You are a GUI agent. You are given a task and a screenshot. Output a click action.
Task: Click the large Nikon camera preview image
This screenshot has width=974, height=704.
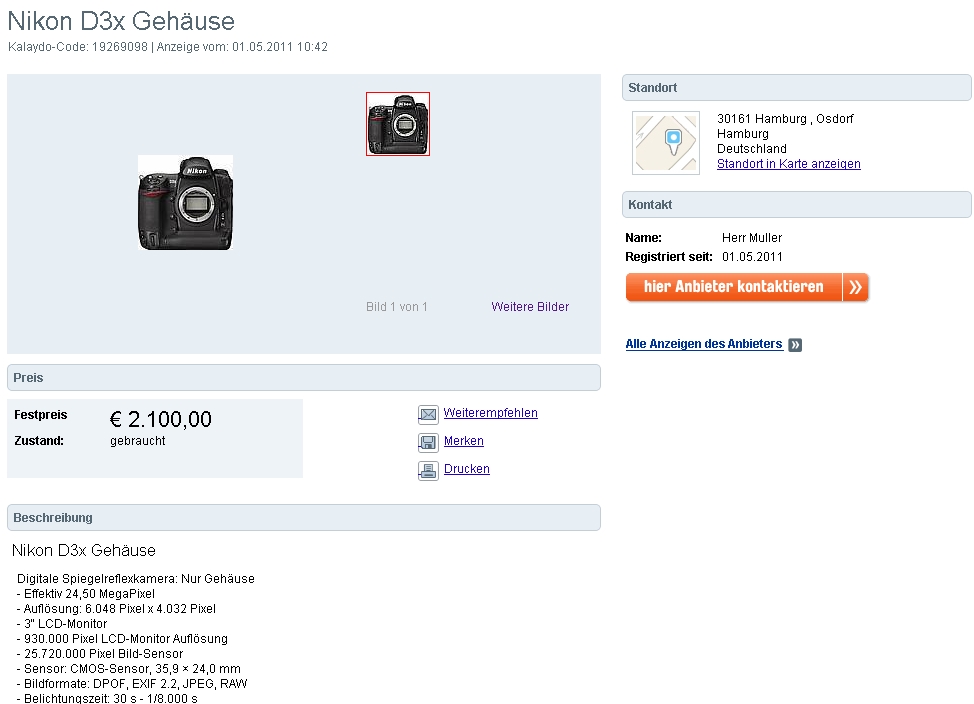tap(185, 202)
